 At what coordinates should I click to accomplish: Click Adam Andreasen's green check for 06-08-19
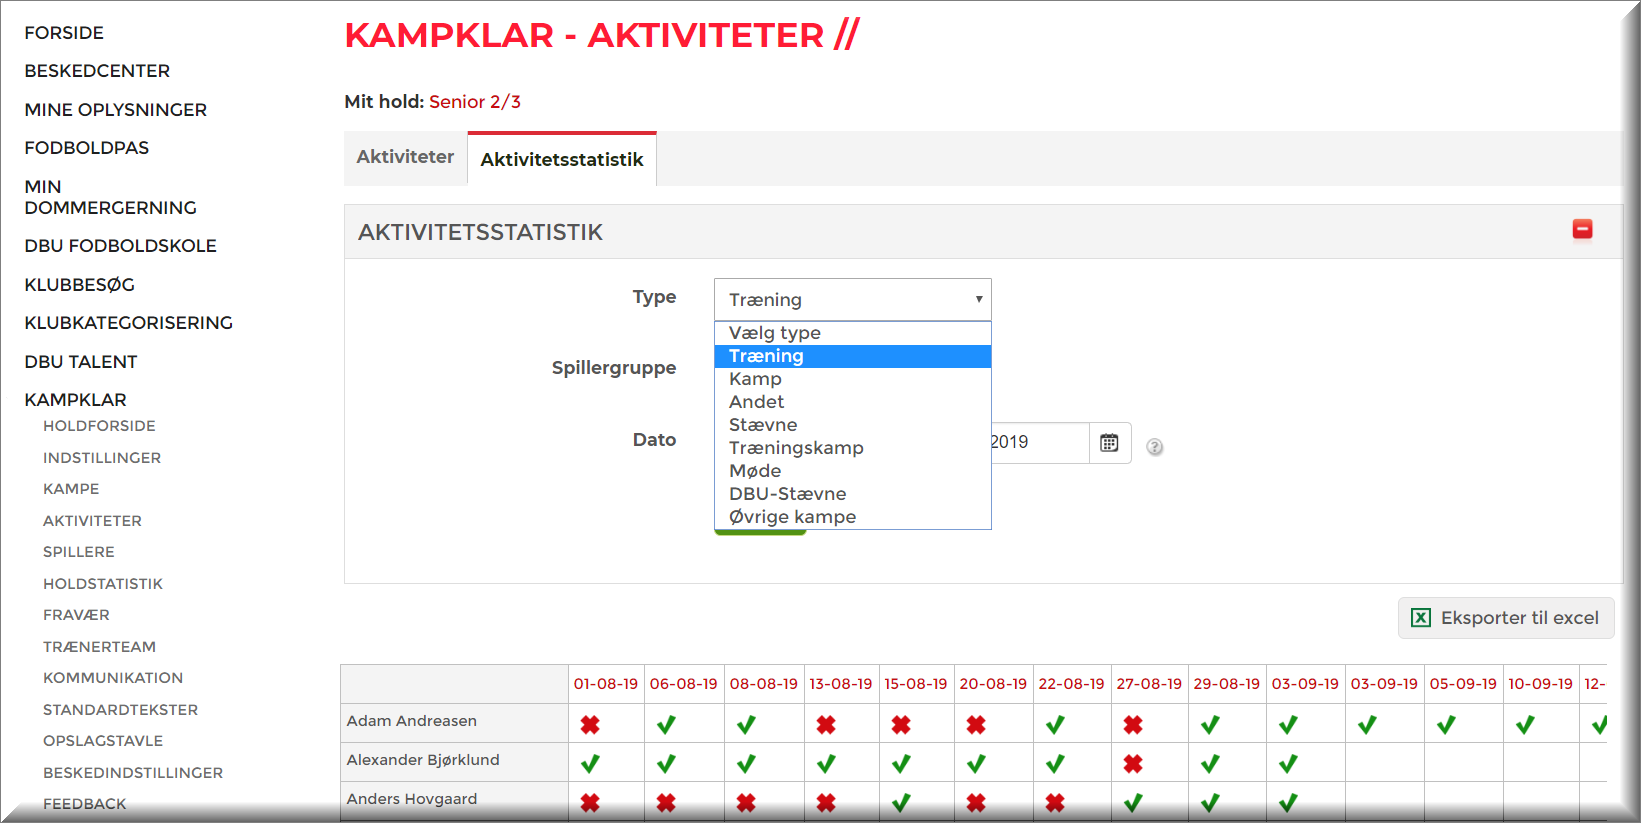[x=666, y=725]
